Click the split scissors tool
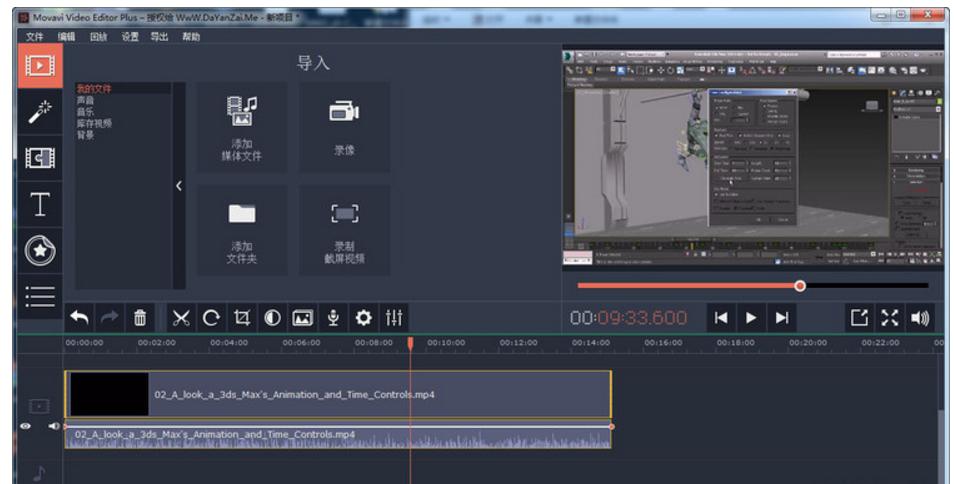 [x=180, y=318]
